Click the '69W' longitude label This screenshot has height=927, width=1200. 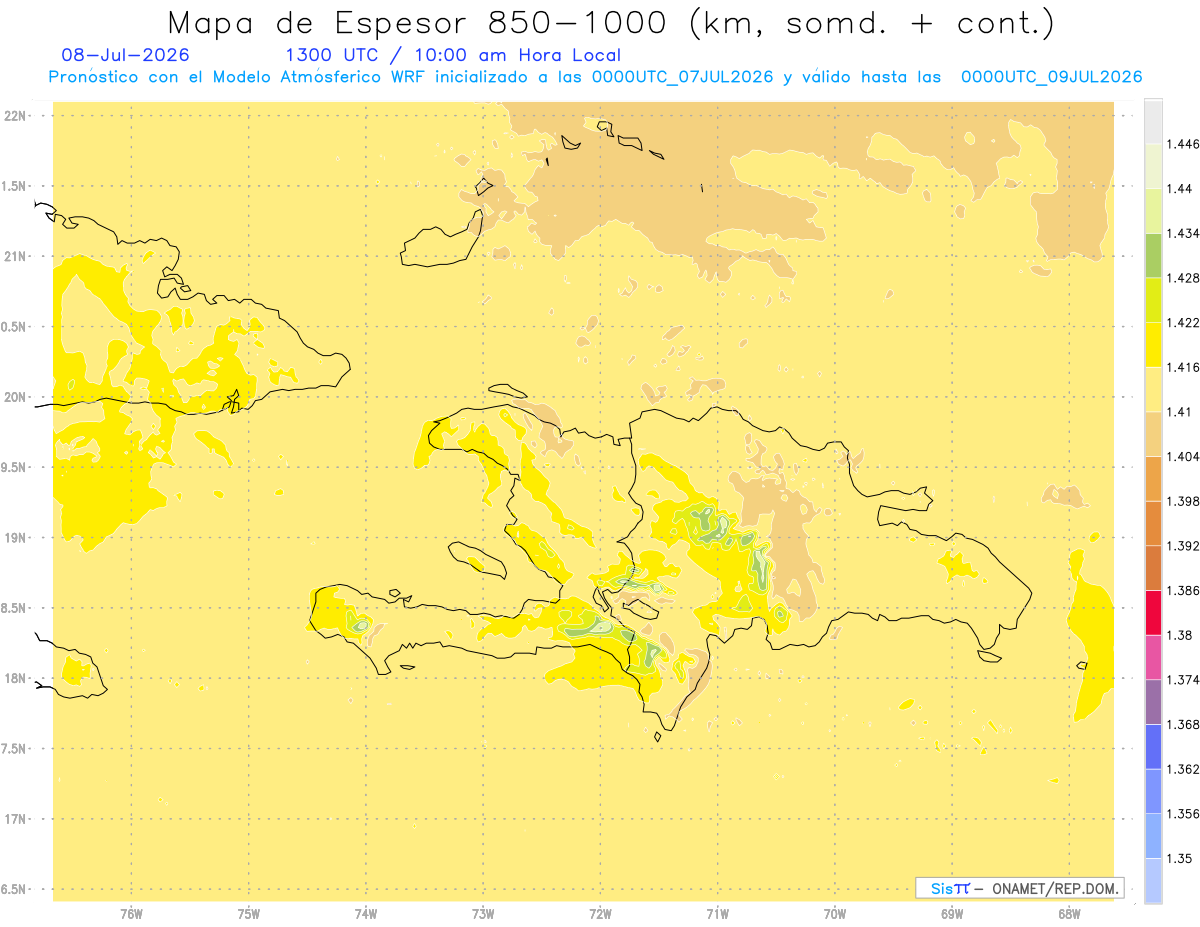click(952, 913)
